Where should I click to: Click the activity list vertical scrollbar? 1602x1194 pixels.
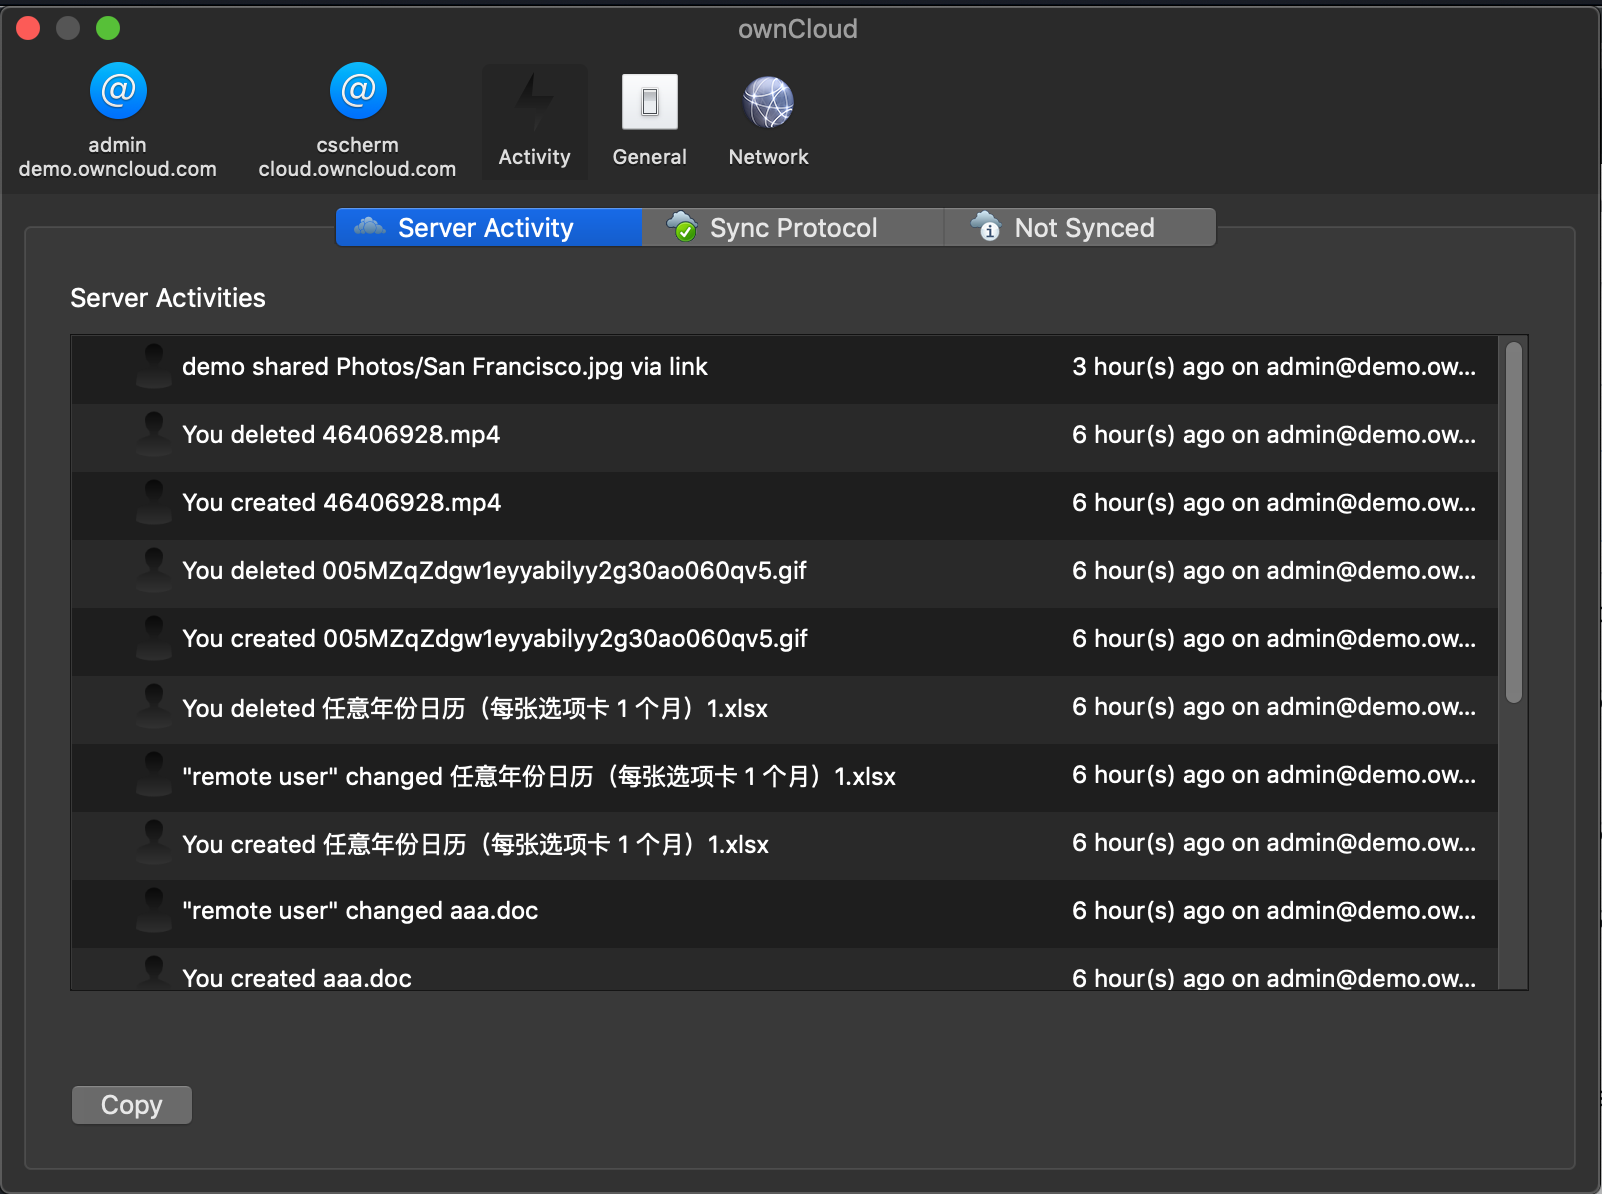click(x=1514, y=522)
